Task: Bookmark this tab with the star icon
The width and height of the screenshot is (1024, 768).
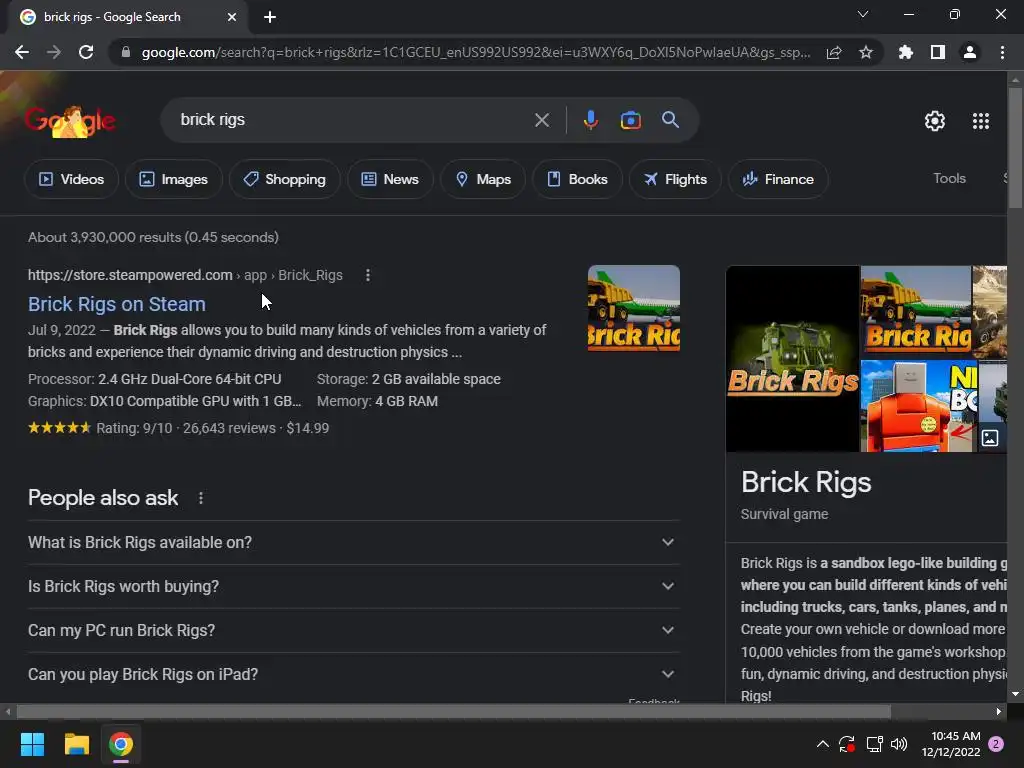Action: (866, 52)
